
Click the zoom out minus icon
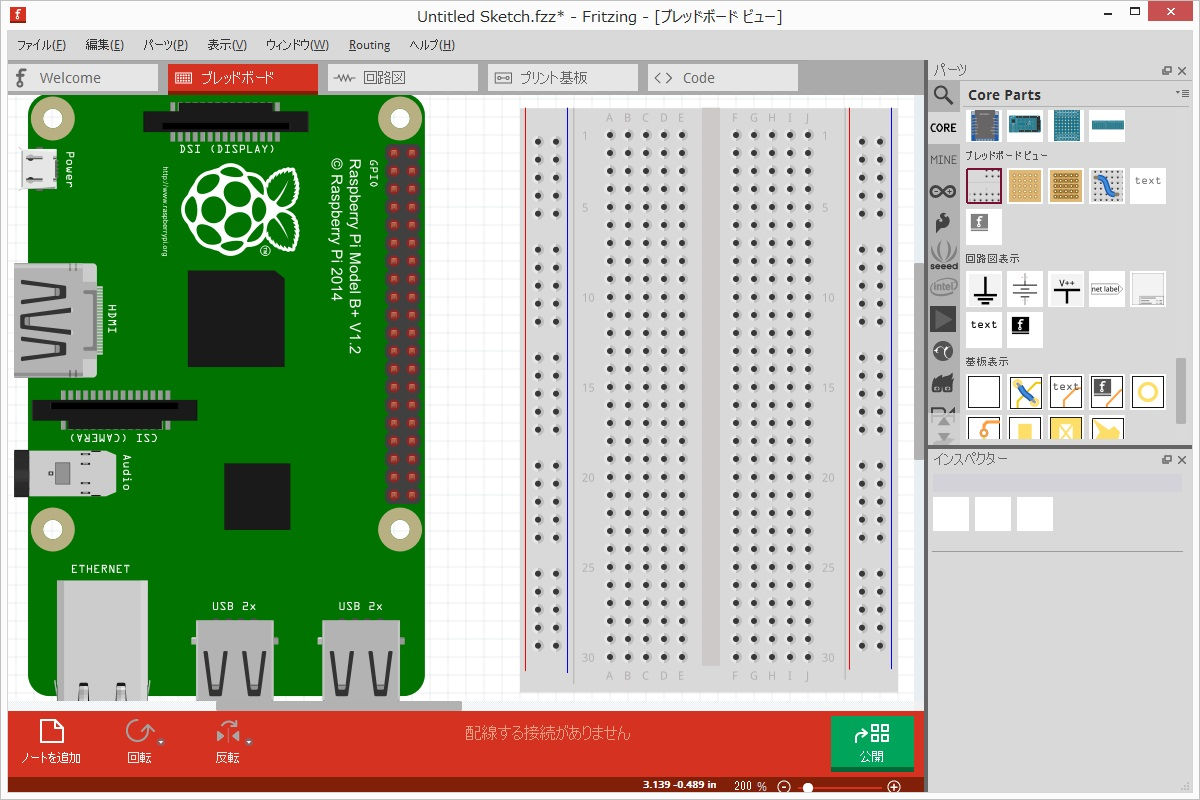click(784, 787)
